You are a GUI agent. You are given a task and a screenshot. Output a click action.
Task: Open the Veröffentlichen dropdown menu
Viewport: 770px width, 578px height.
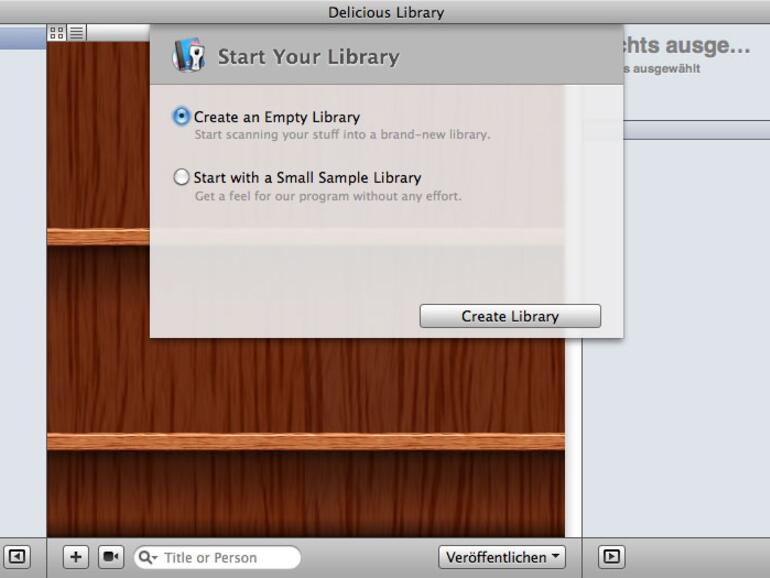click(x=502, y=557)
